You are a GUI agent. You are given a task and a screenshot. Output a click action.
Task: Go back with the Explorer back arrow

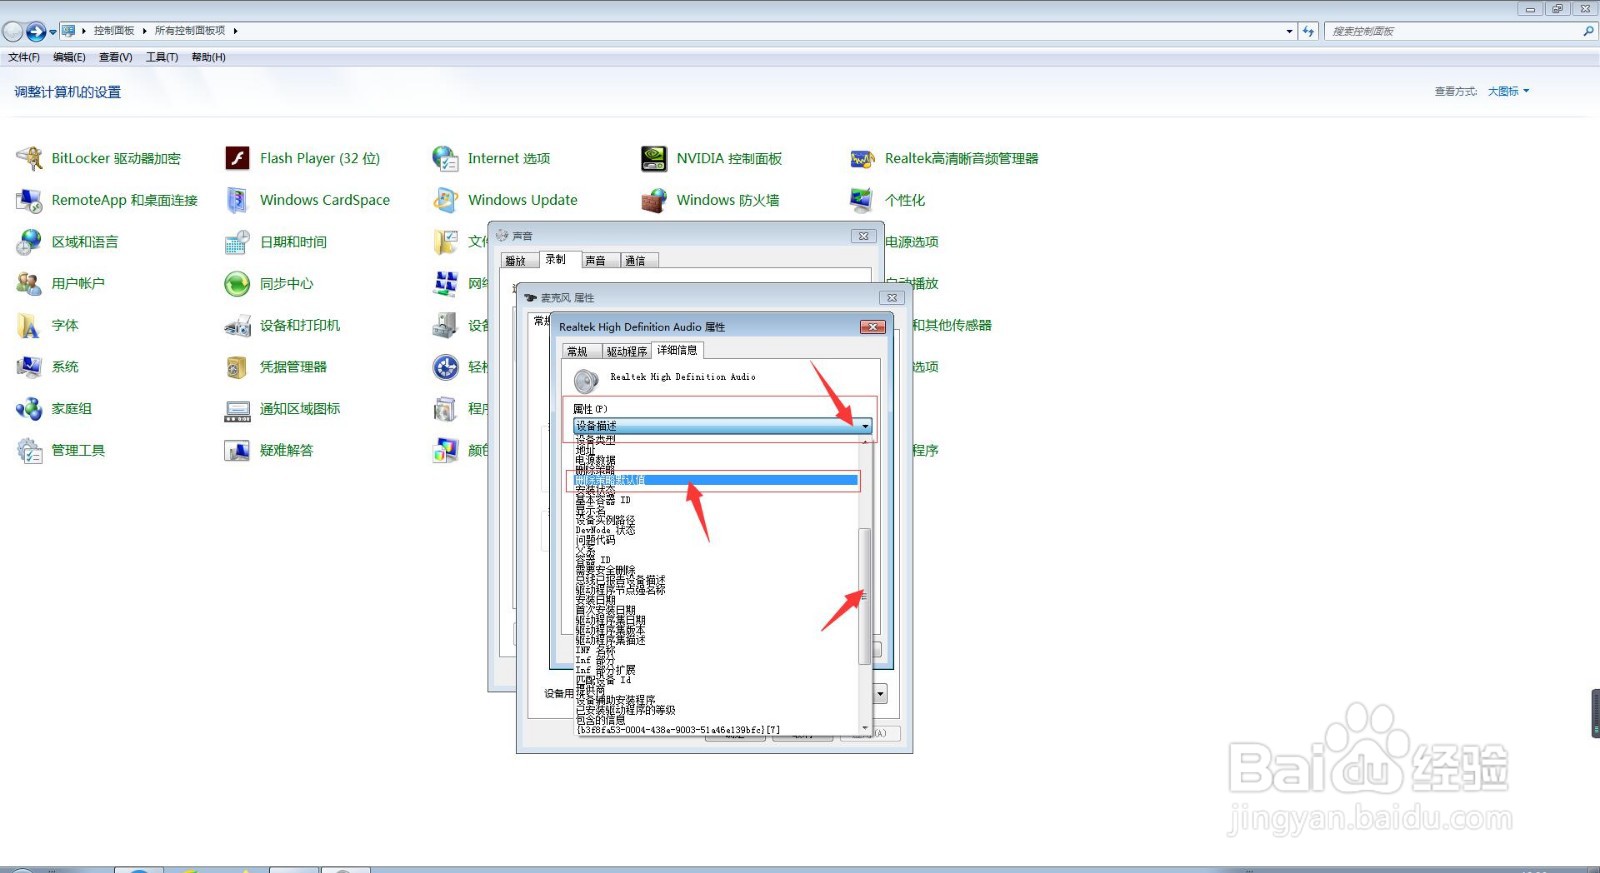click(x=13, y=31)
